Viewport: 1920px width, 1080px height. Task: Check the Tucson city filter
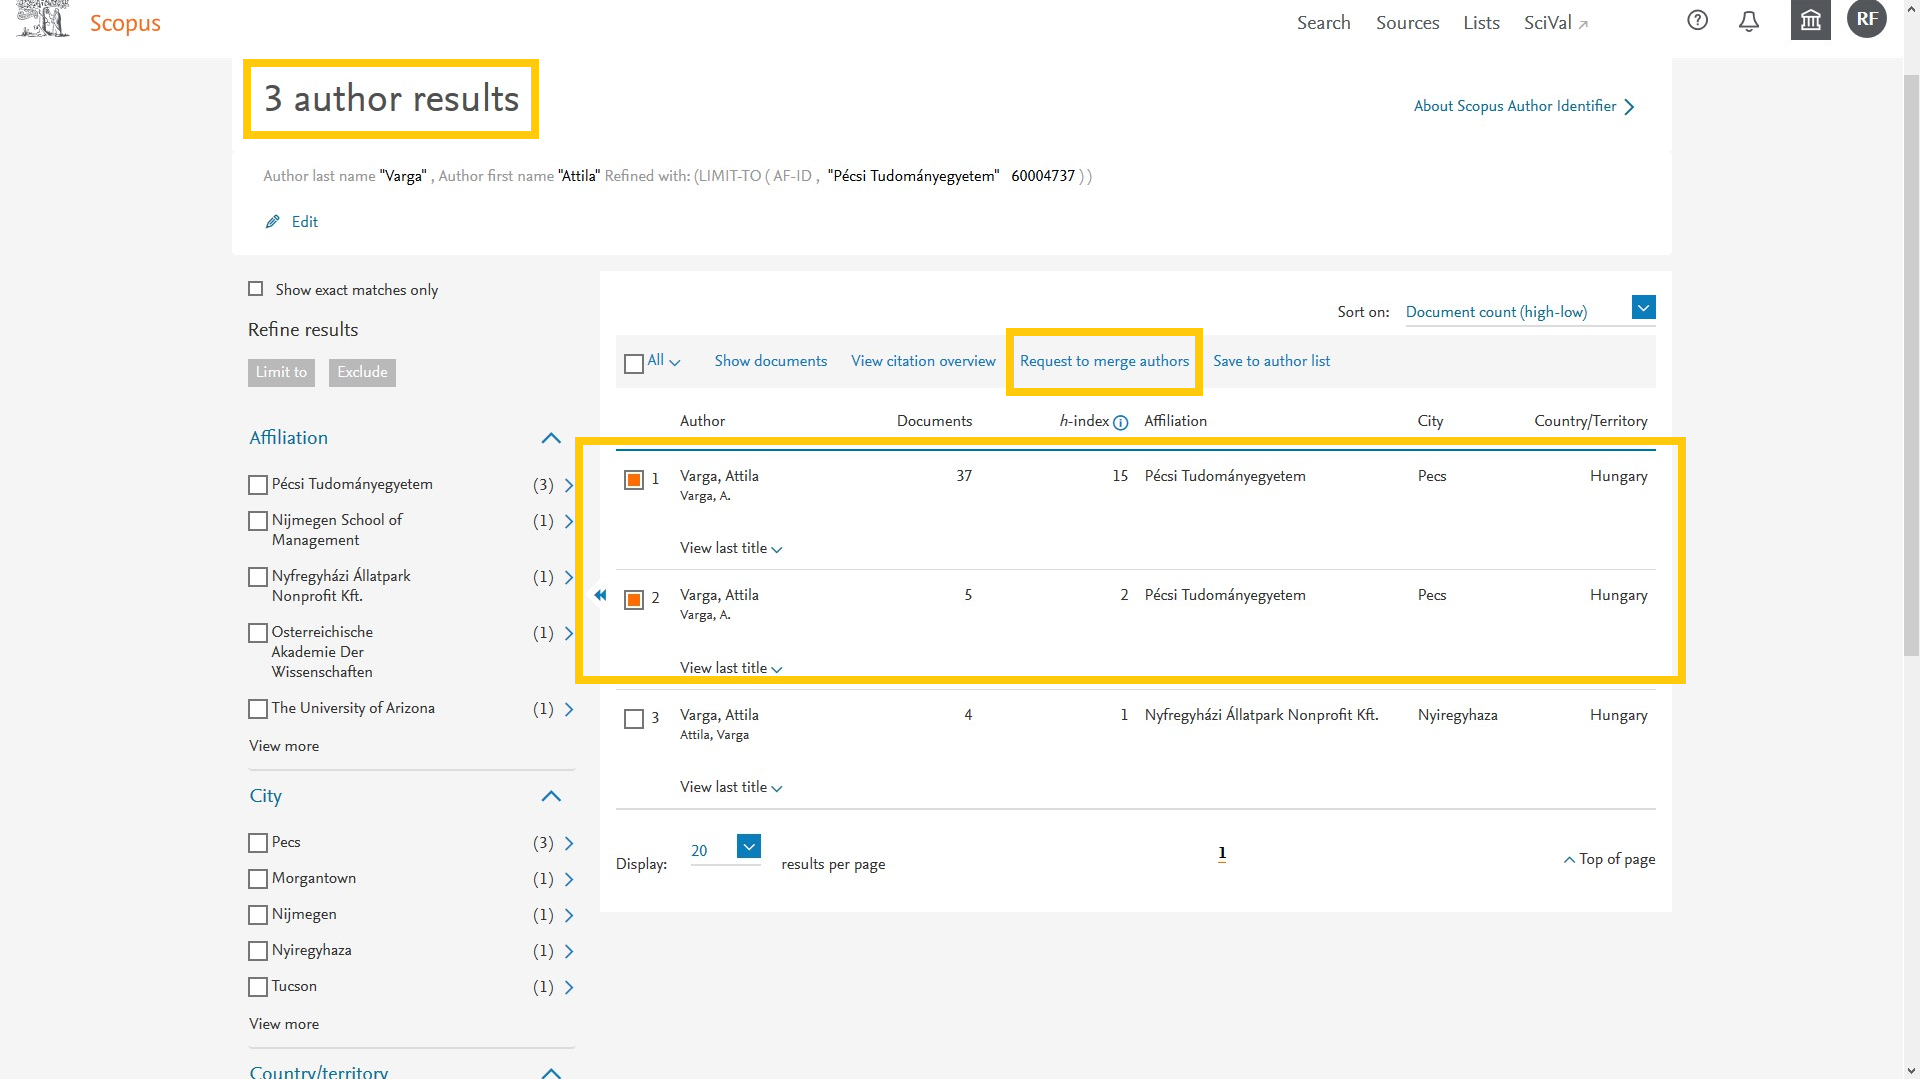(258, 987)
